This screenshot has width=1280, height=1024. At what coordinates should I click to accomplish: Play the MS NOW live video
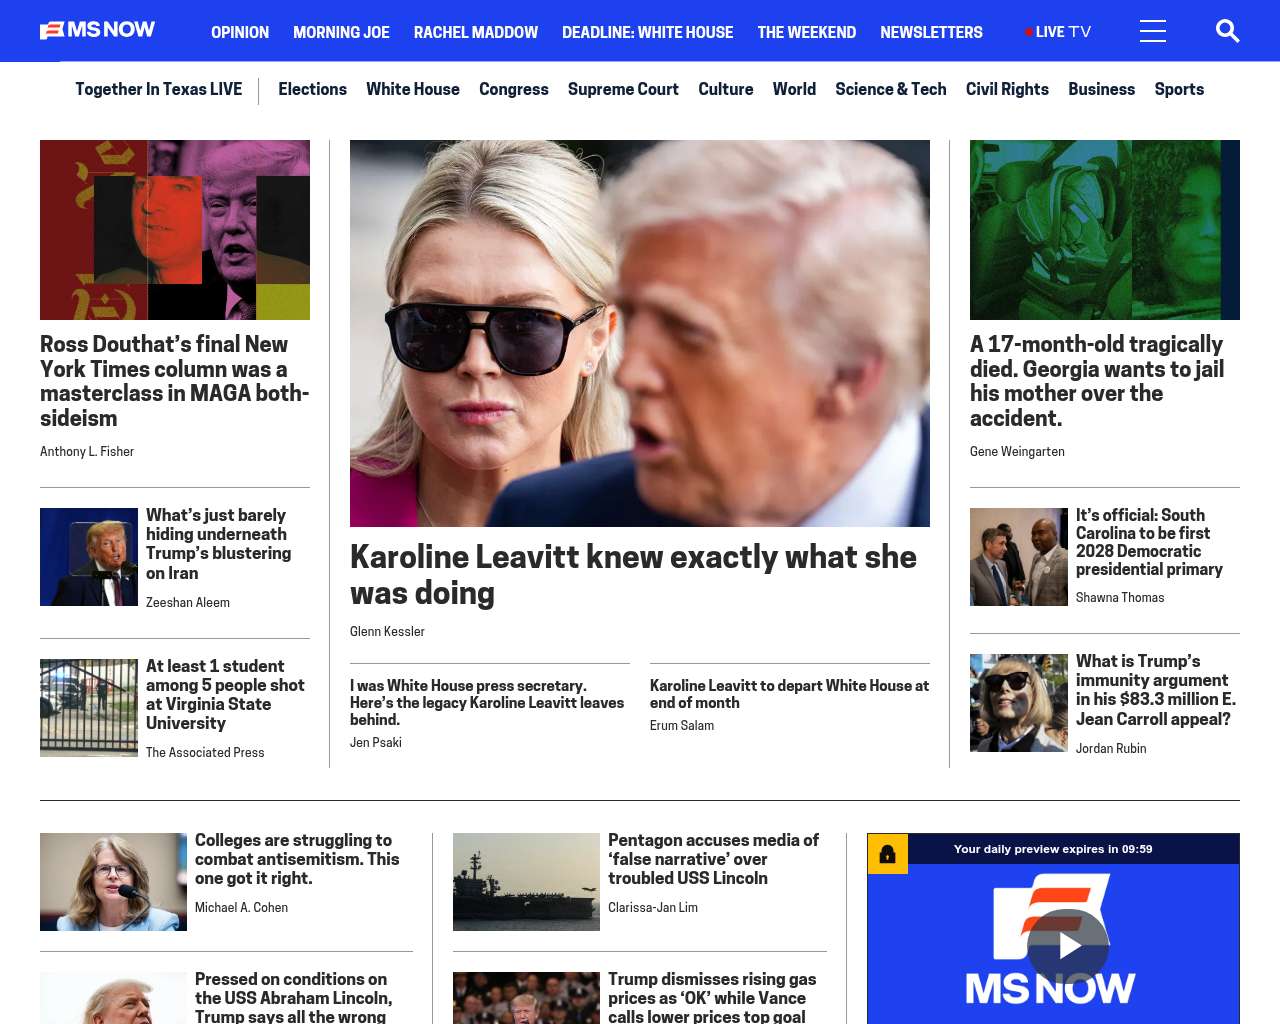[1068, 946]
